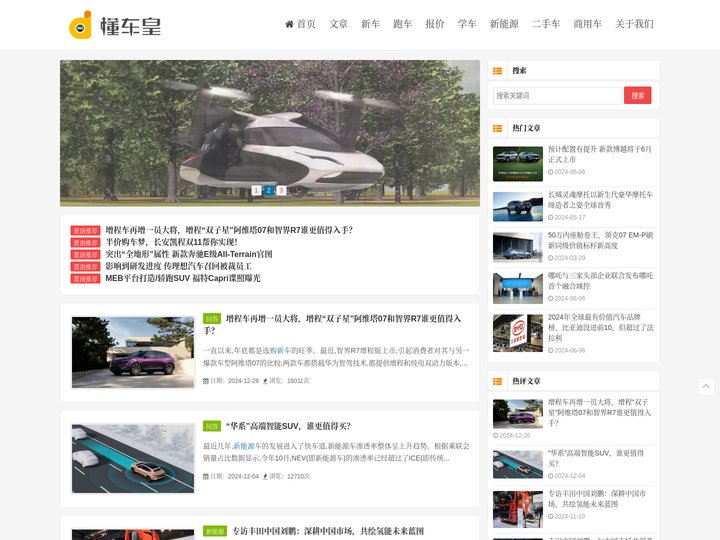Viewport: 720px width, 540px height.
Task: Open the 二手车 navigation item
Action: 546,24
